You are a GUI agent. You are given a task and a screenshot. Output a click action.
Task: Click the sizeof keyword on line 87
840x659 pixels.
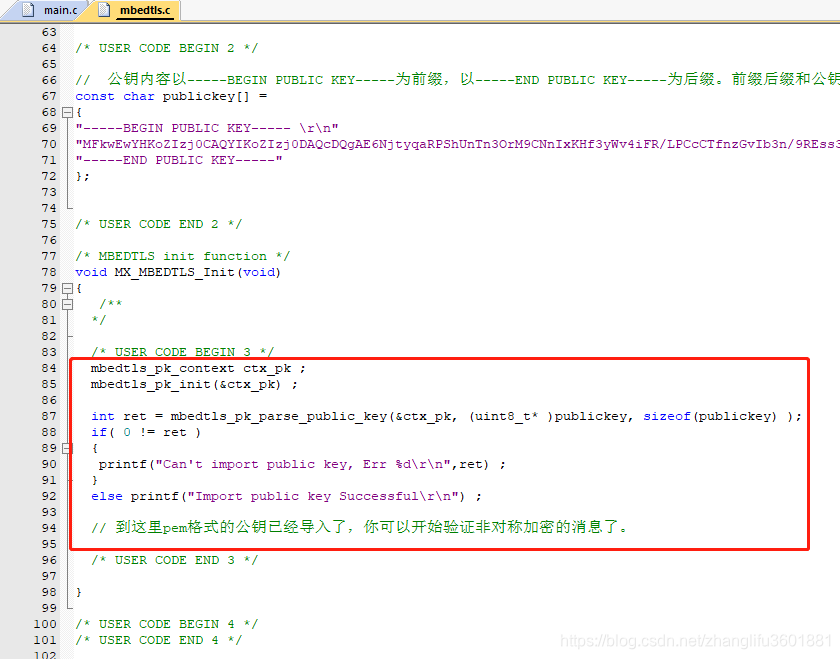pyautogui.click(x=666, y=416)
